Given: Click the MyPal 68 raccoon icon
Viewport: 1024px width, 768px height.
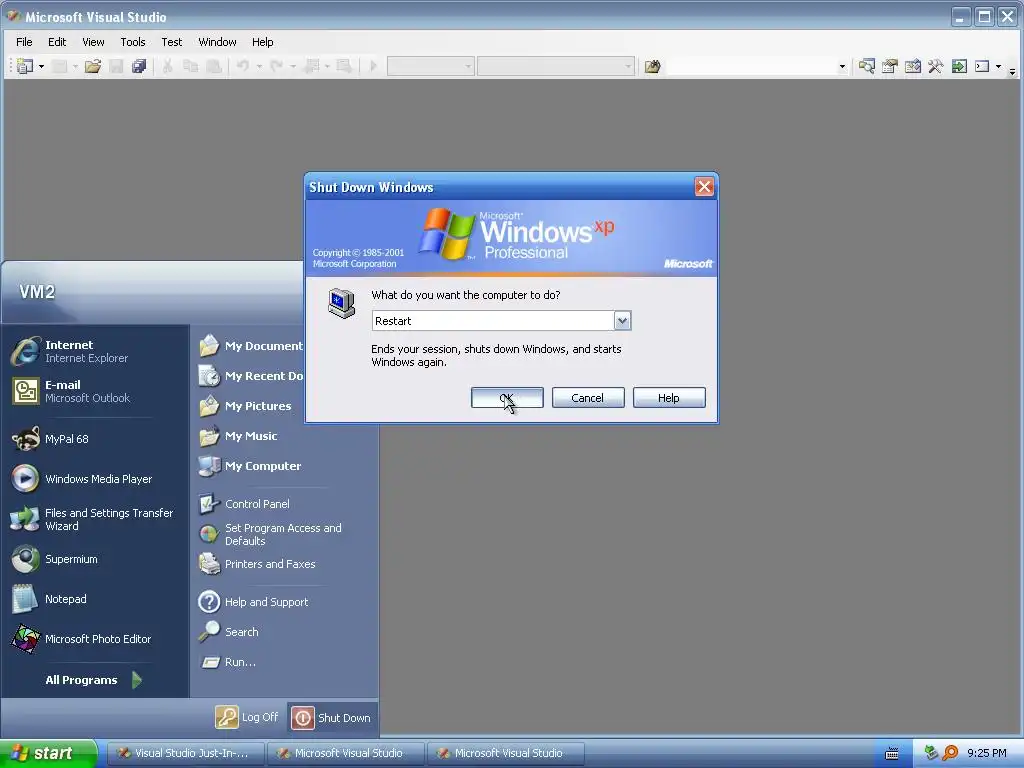Looking at the screenshot, I should coord(25,439).
